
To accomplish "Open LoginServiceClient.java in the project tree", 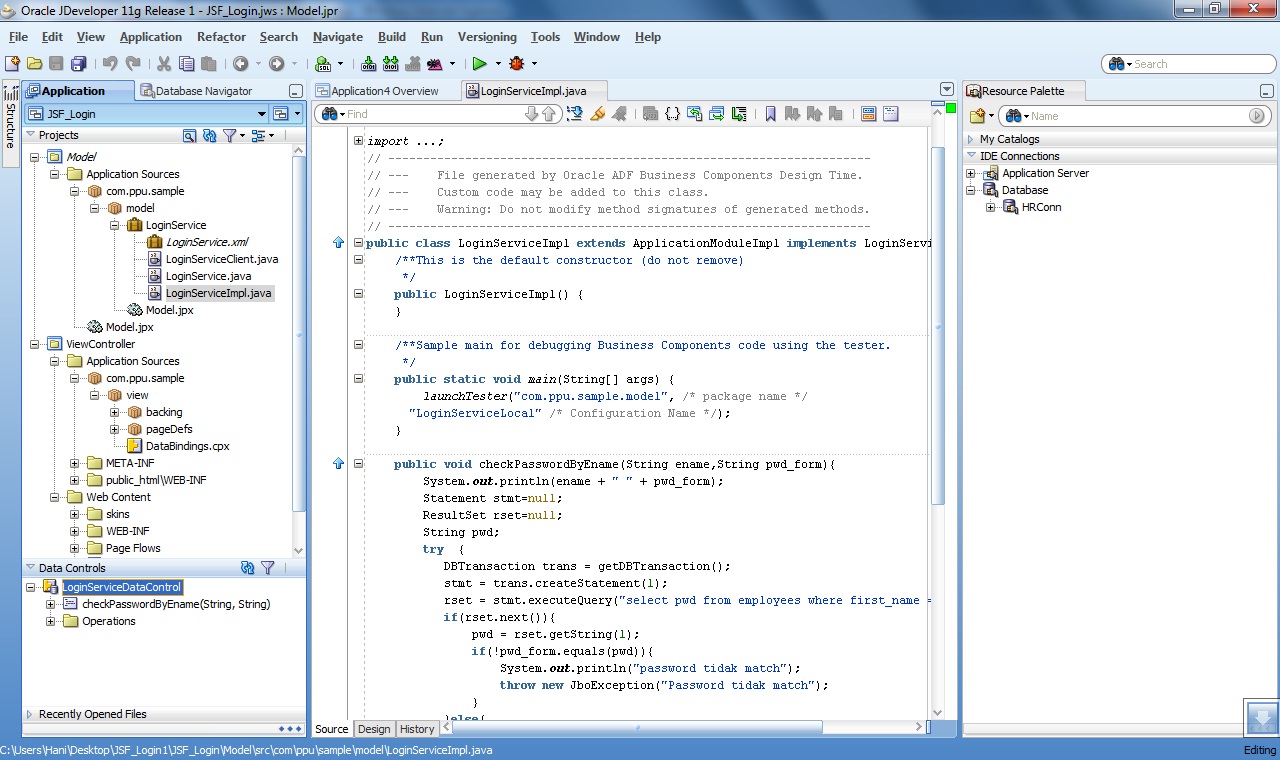I will (x=221, y=259).
